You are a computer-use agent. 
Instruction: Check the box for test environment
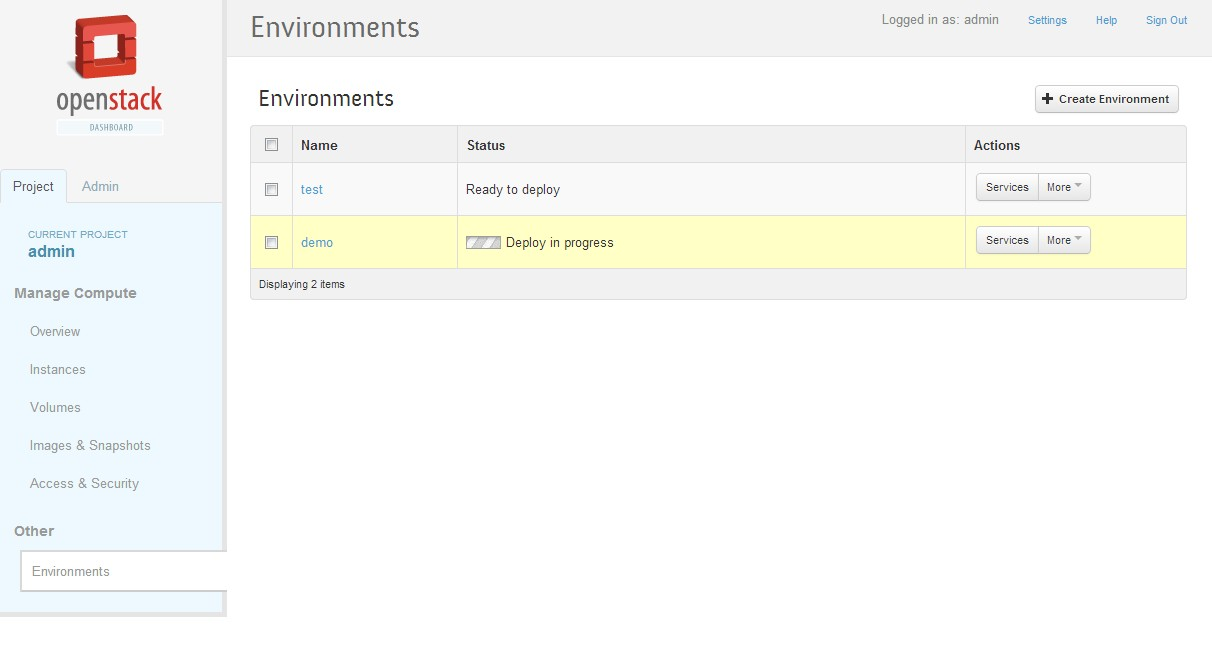point(271,189)
